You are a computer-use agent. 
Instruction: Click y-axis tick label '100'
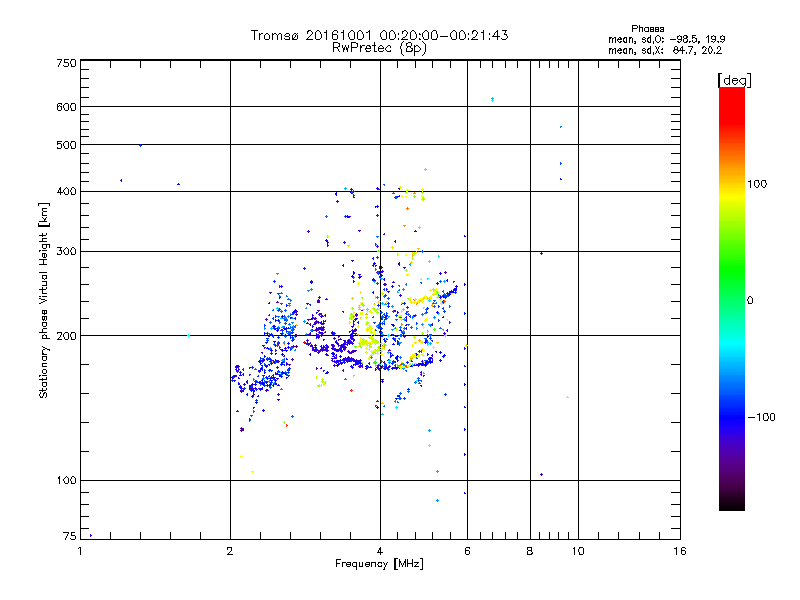coord(66,481)
